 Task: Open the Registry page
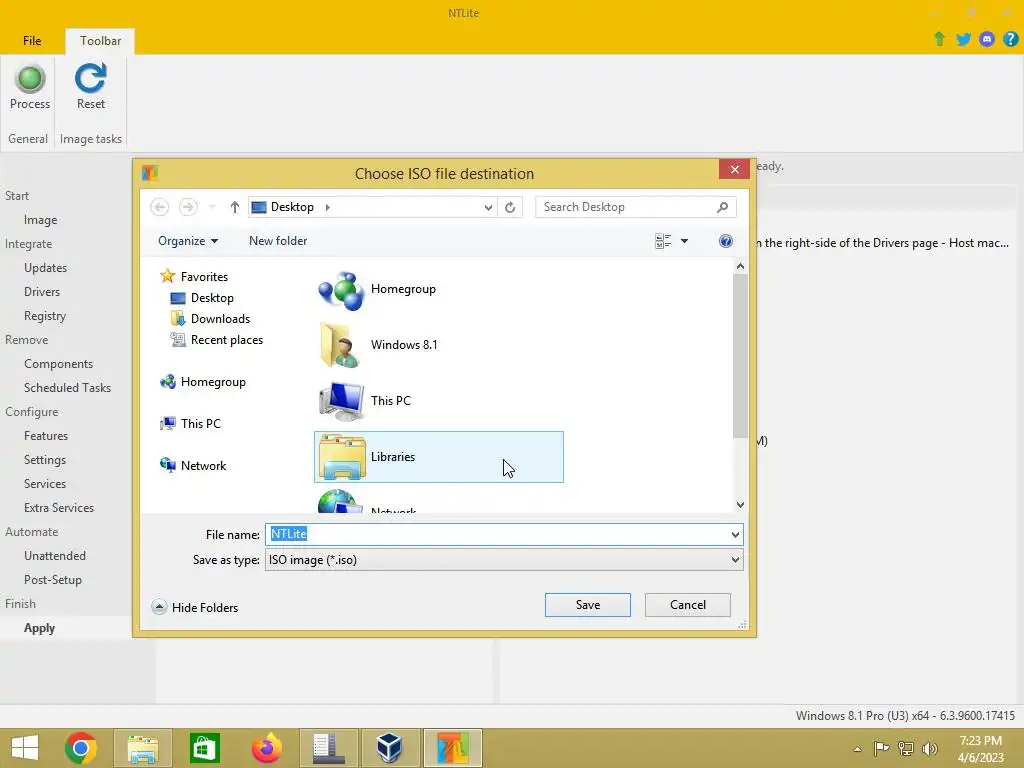(45, 316)
